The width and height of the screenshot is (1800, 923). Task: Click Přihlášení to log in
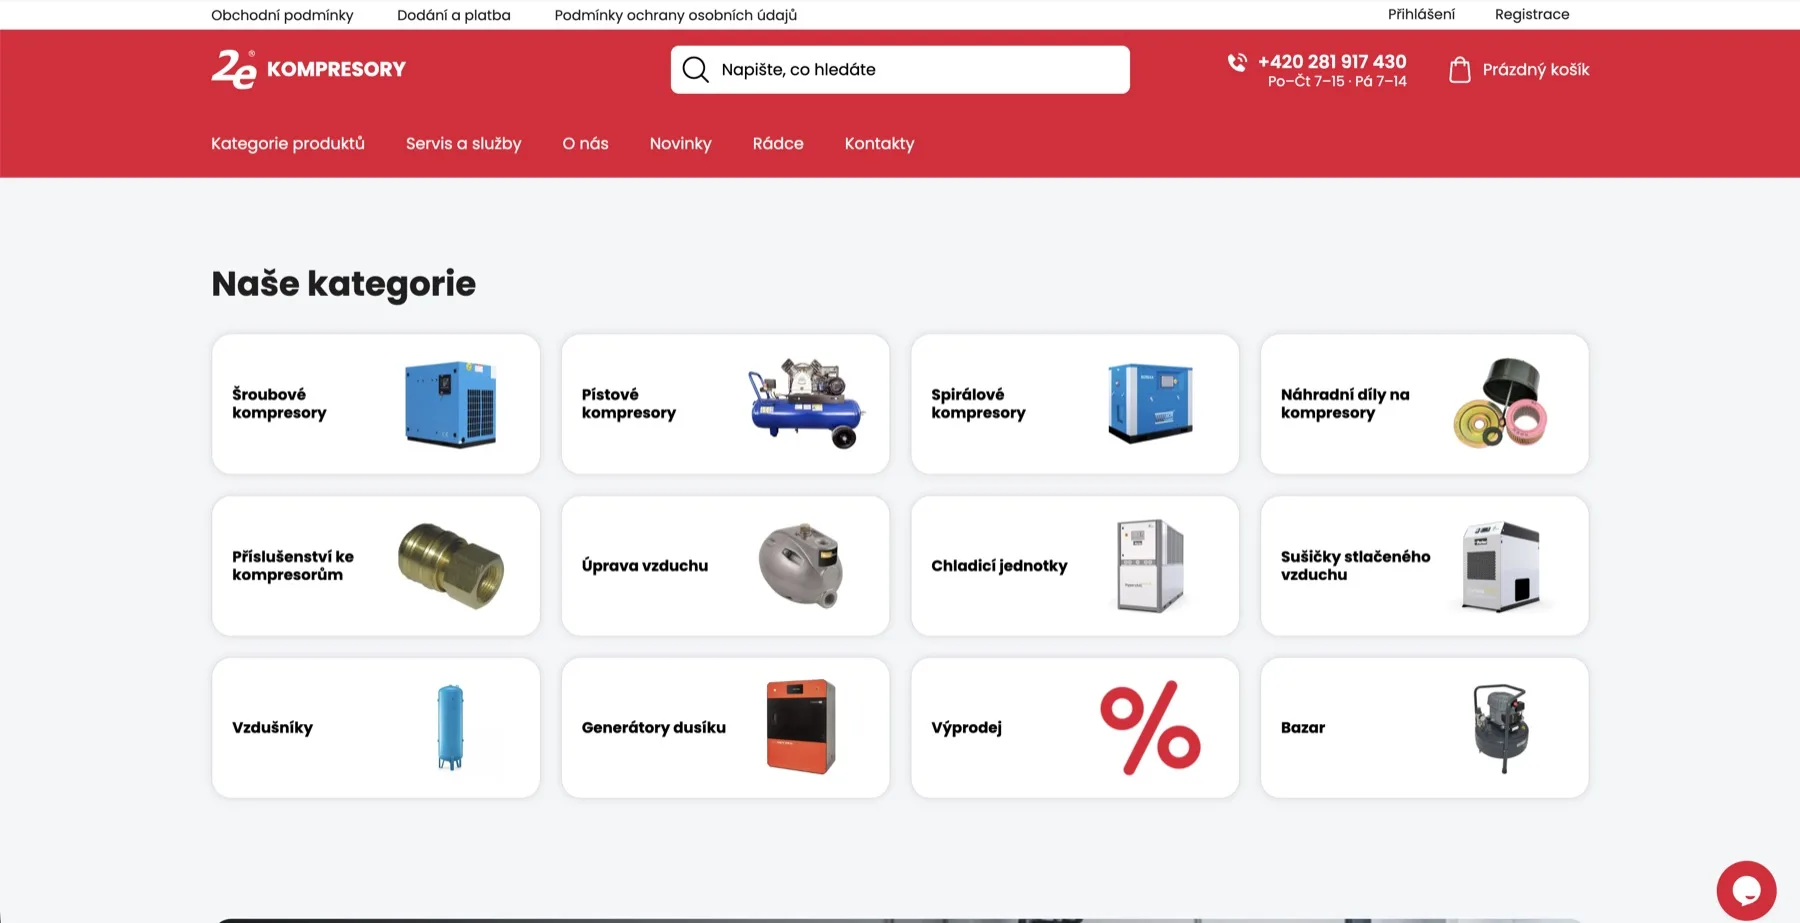(x=1421, y=14)
